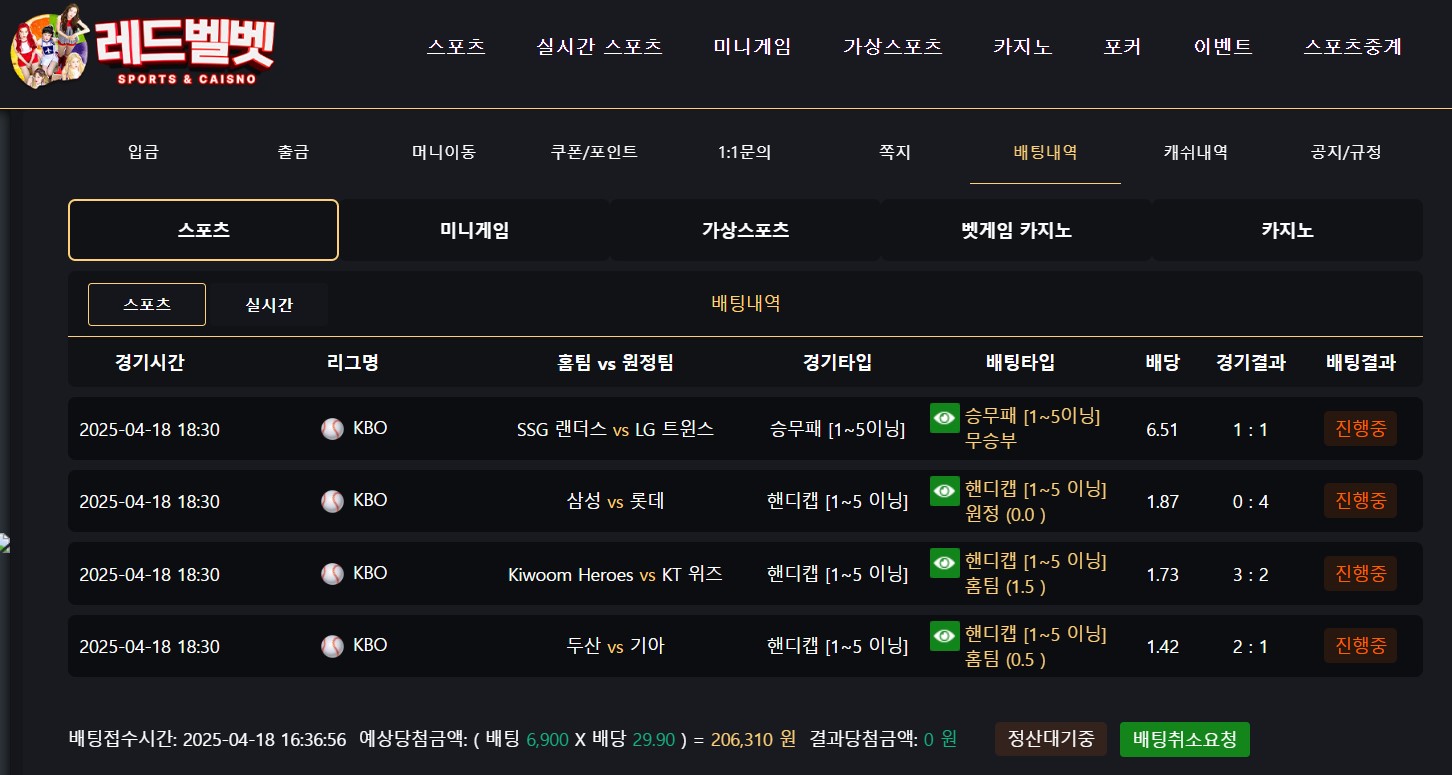This screenshot has width=1452, height=775.
Task: Click the 배당 column header
Action: pos(1162,363)
